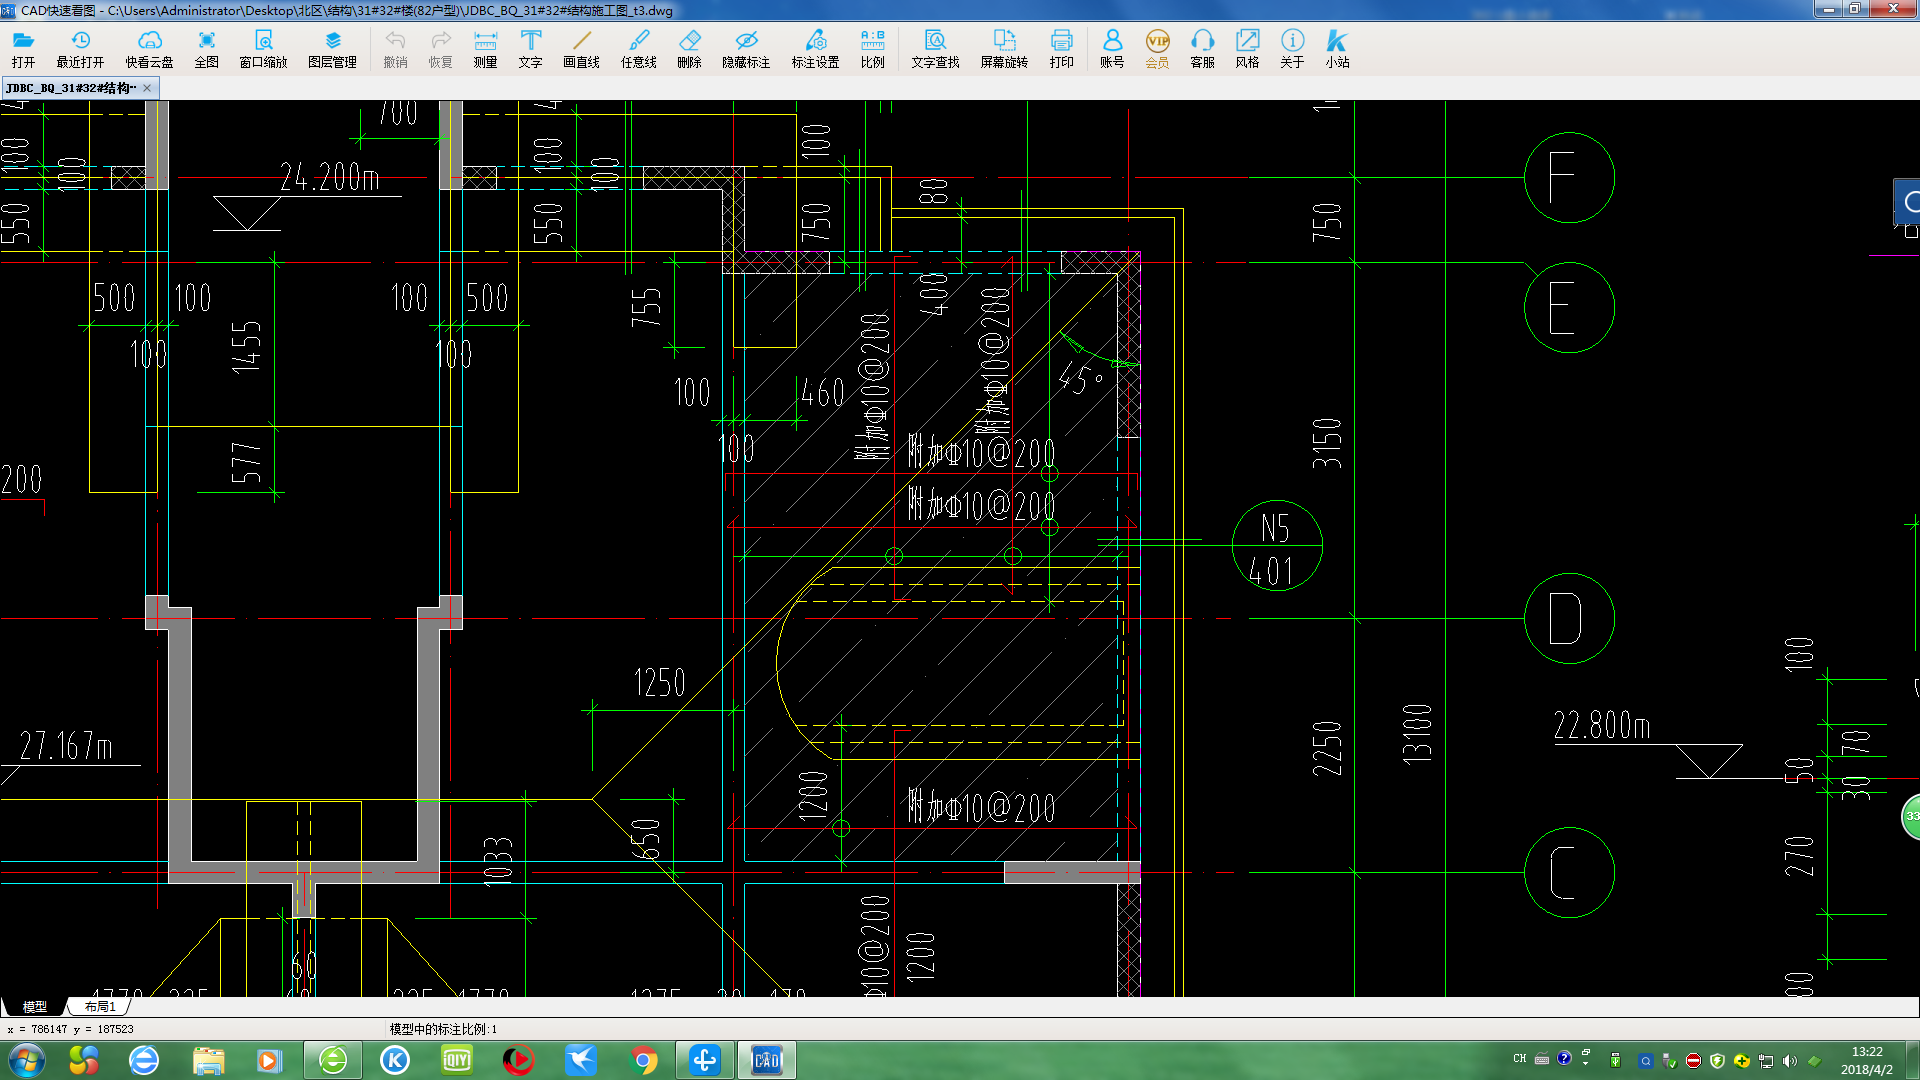Screen dimensions: 1920x1080
Task: Activate the 窗口缩放 window zoom tool
Action: (263, 48)
